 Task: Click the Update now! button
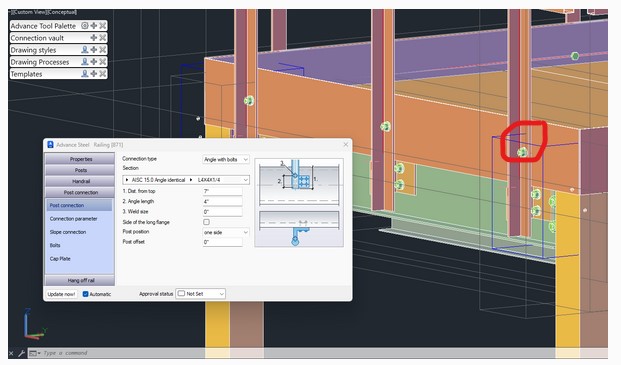(x=61, y=294)
